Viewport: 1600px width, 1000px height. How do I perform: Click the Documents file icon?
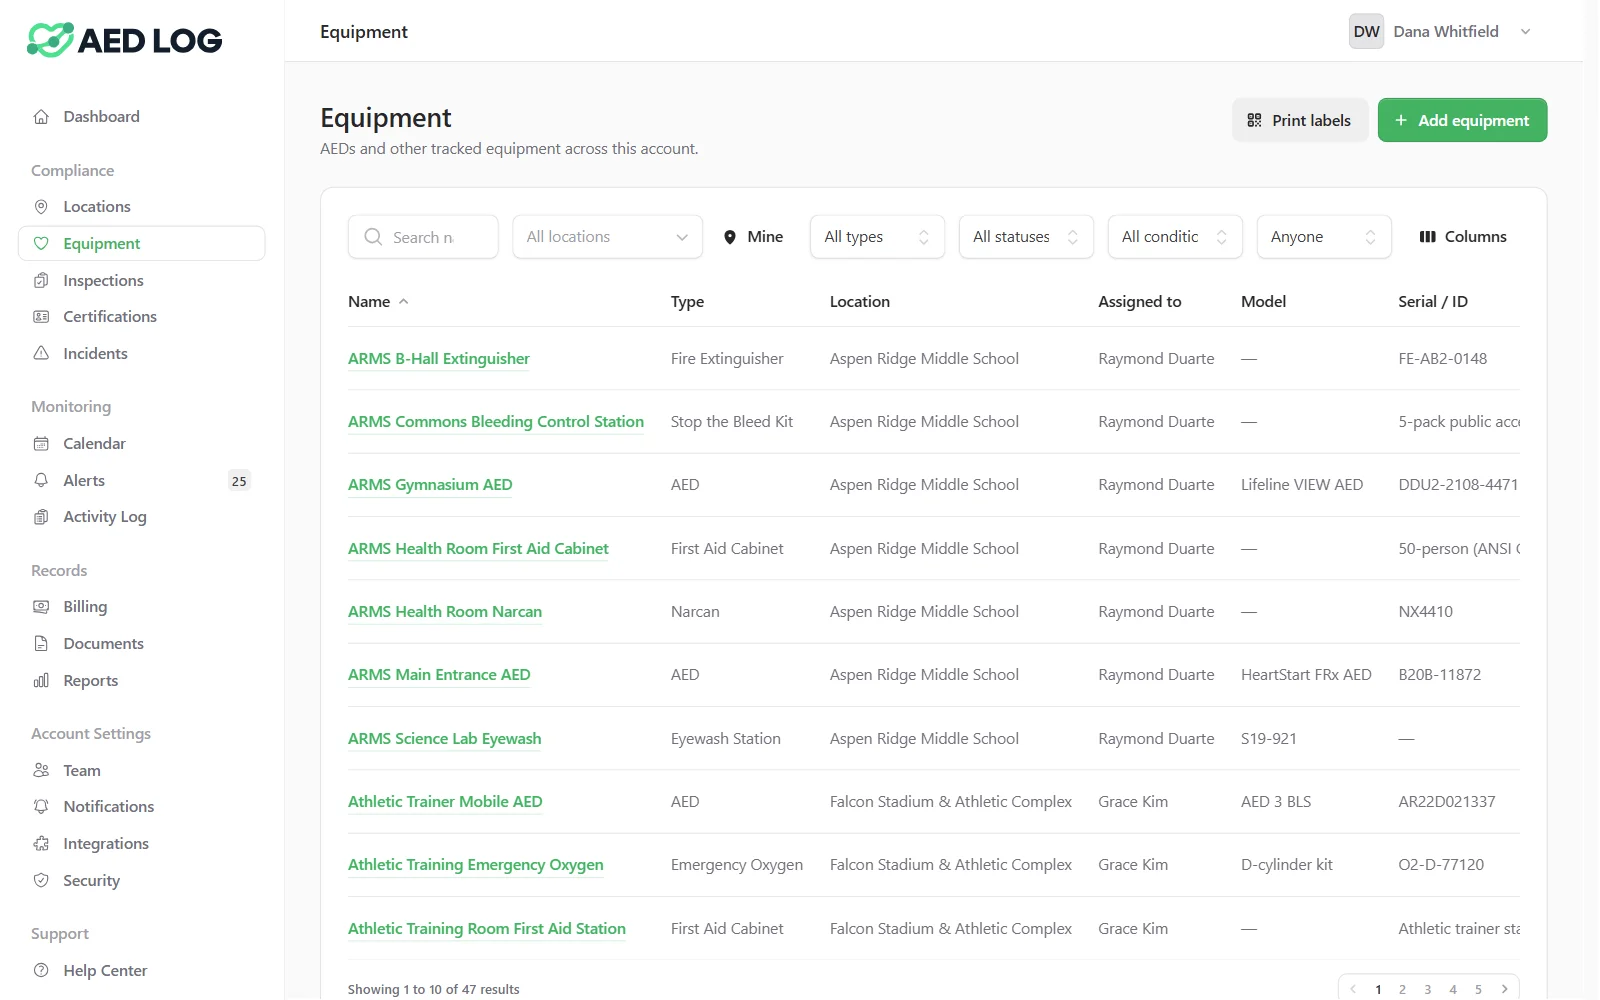pos(41,644)
